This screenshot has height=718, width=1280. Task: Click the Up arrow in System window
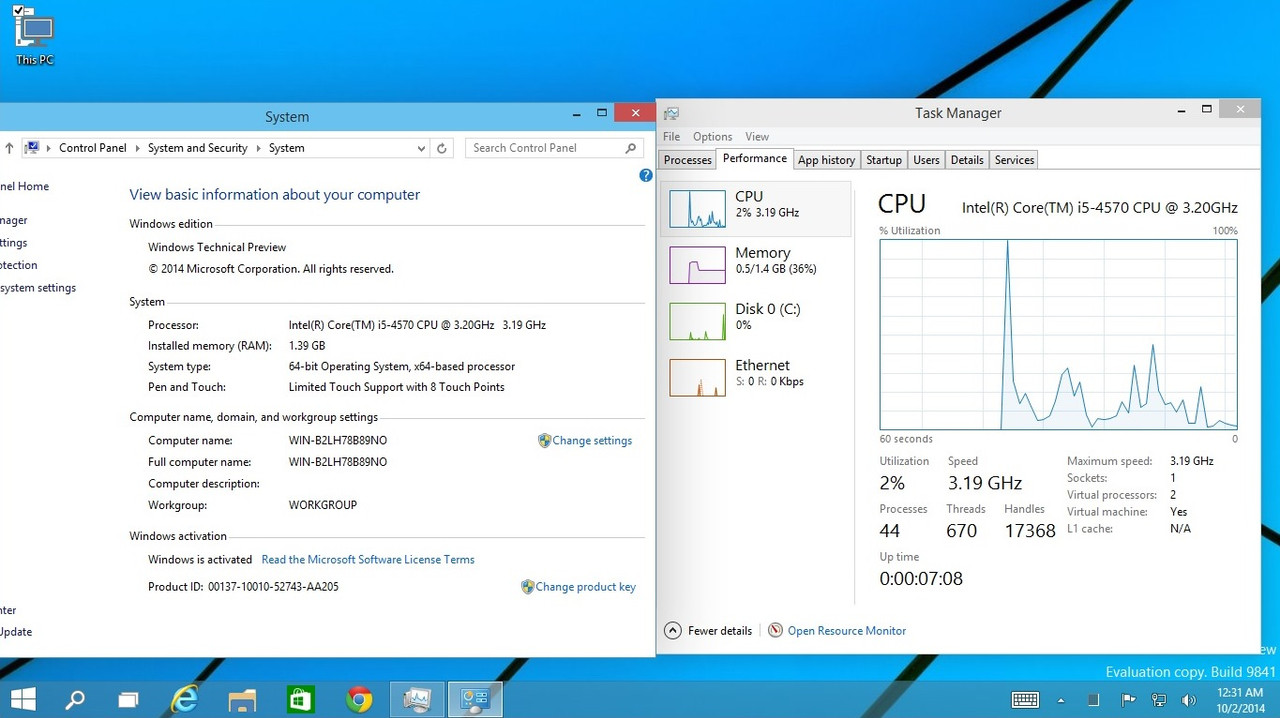[x=9, y=148]
